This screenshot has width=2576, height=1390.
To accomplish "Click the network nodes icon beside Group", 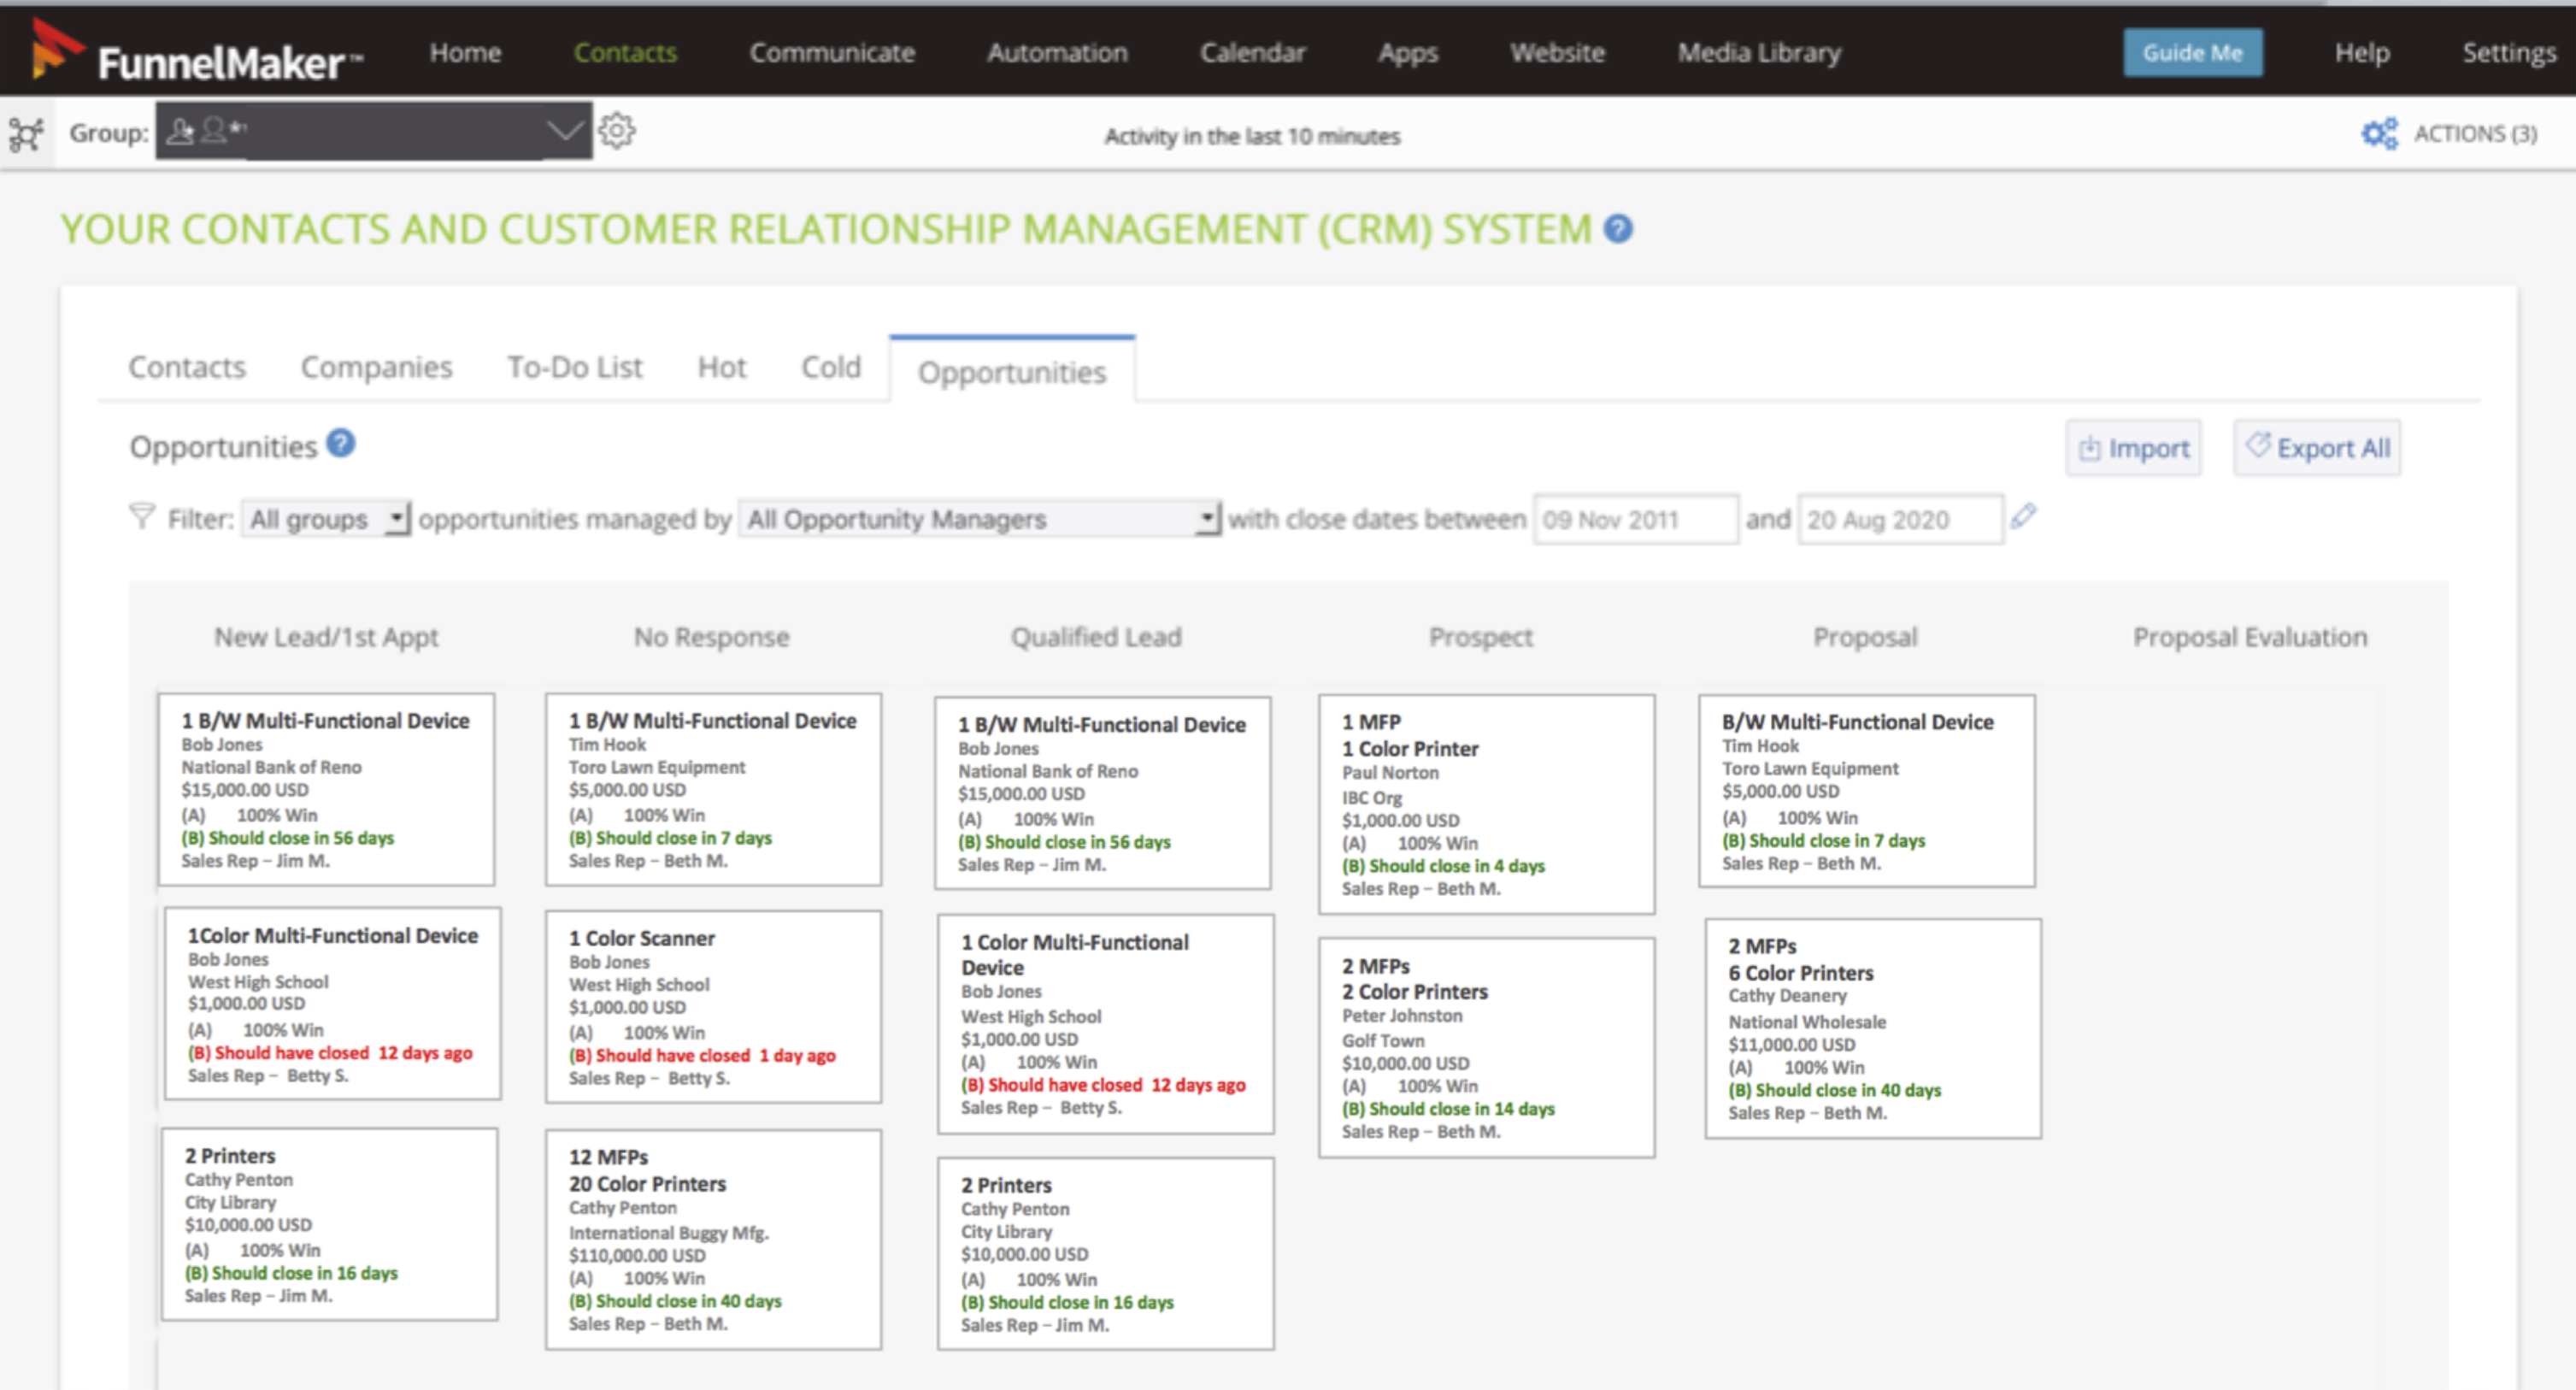I will pos(26,134).
